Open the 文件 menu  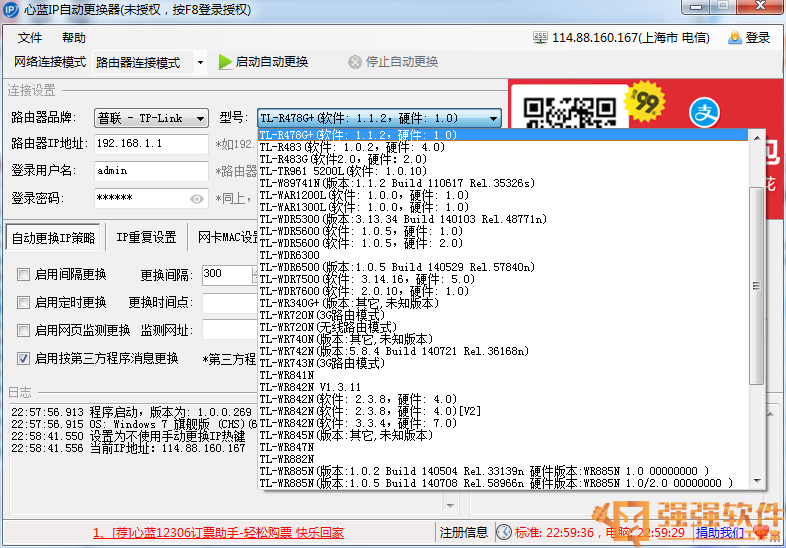click(30, 38)
